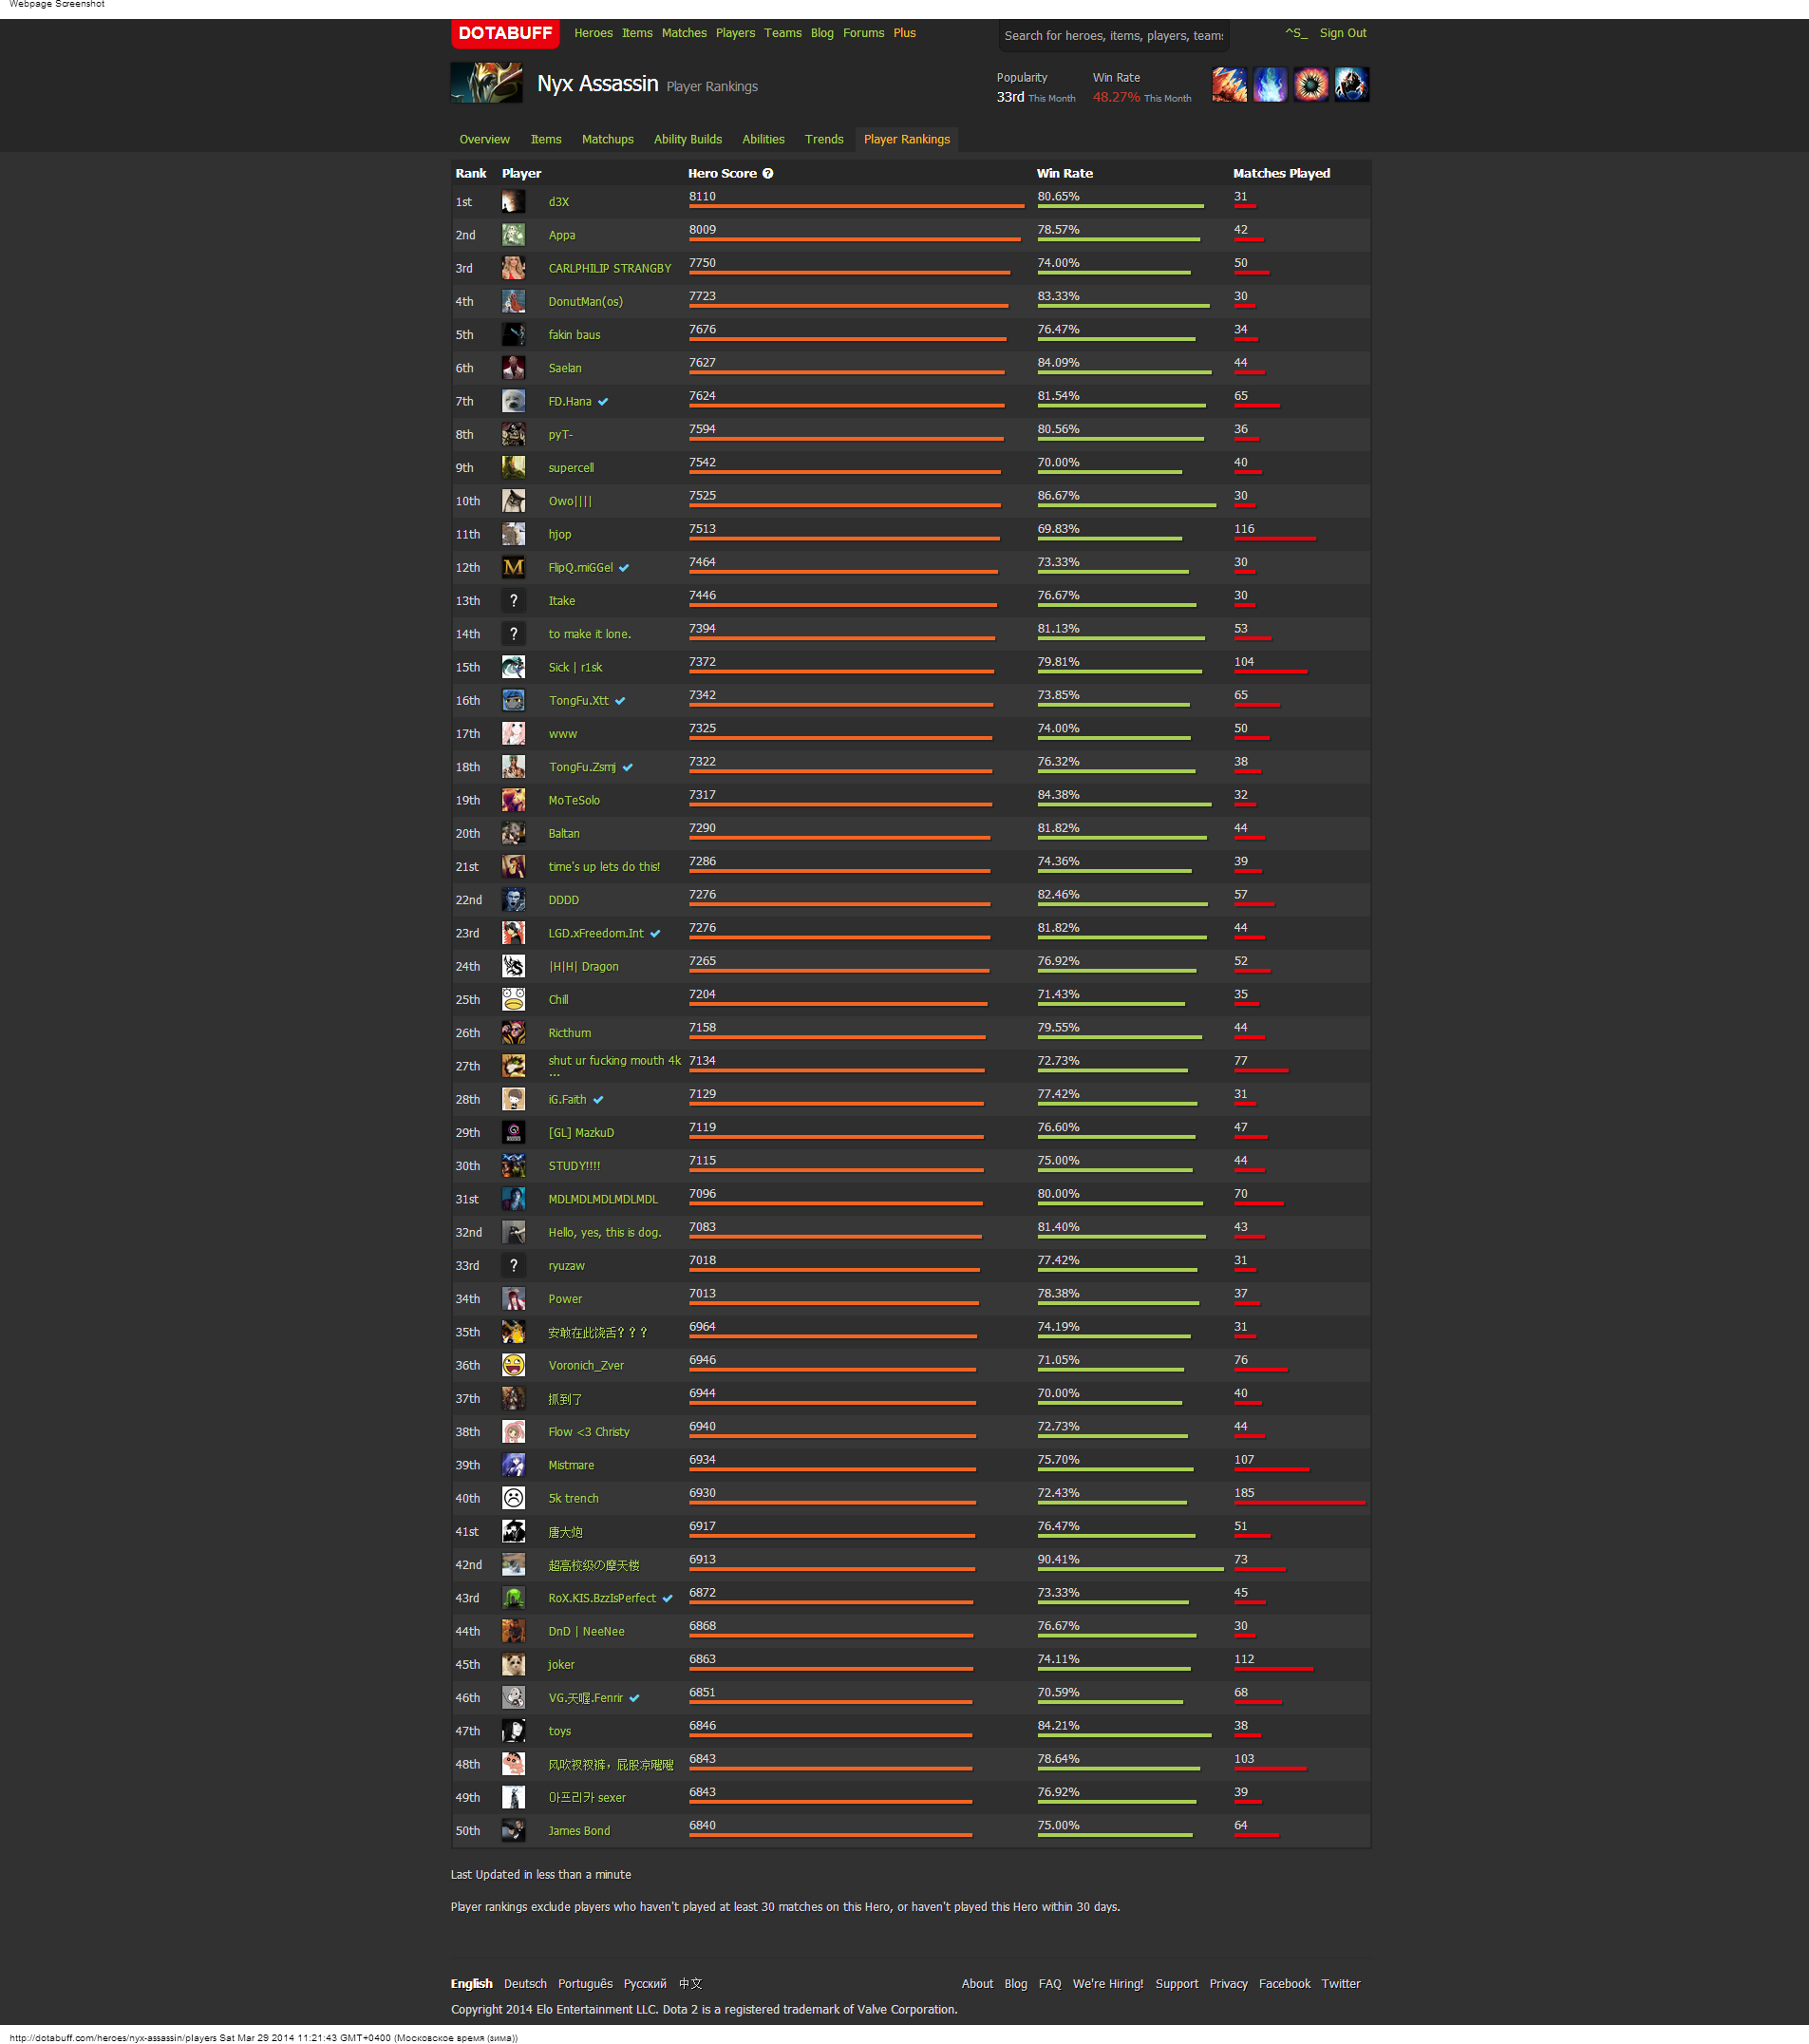This screenshot has width=1809, height=2044.
Task: Click the Nyx Assassin hero portrait
Action: [x=486, y=83]
